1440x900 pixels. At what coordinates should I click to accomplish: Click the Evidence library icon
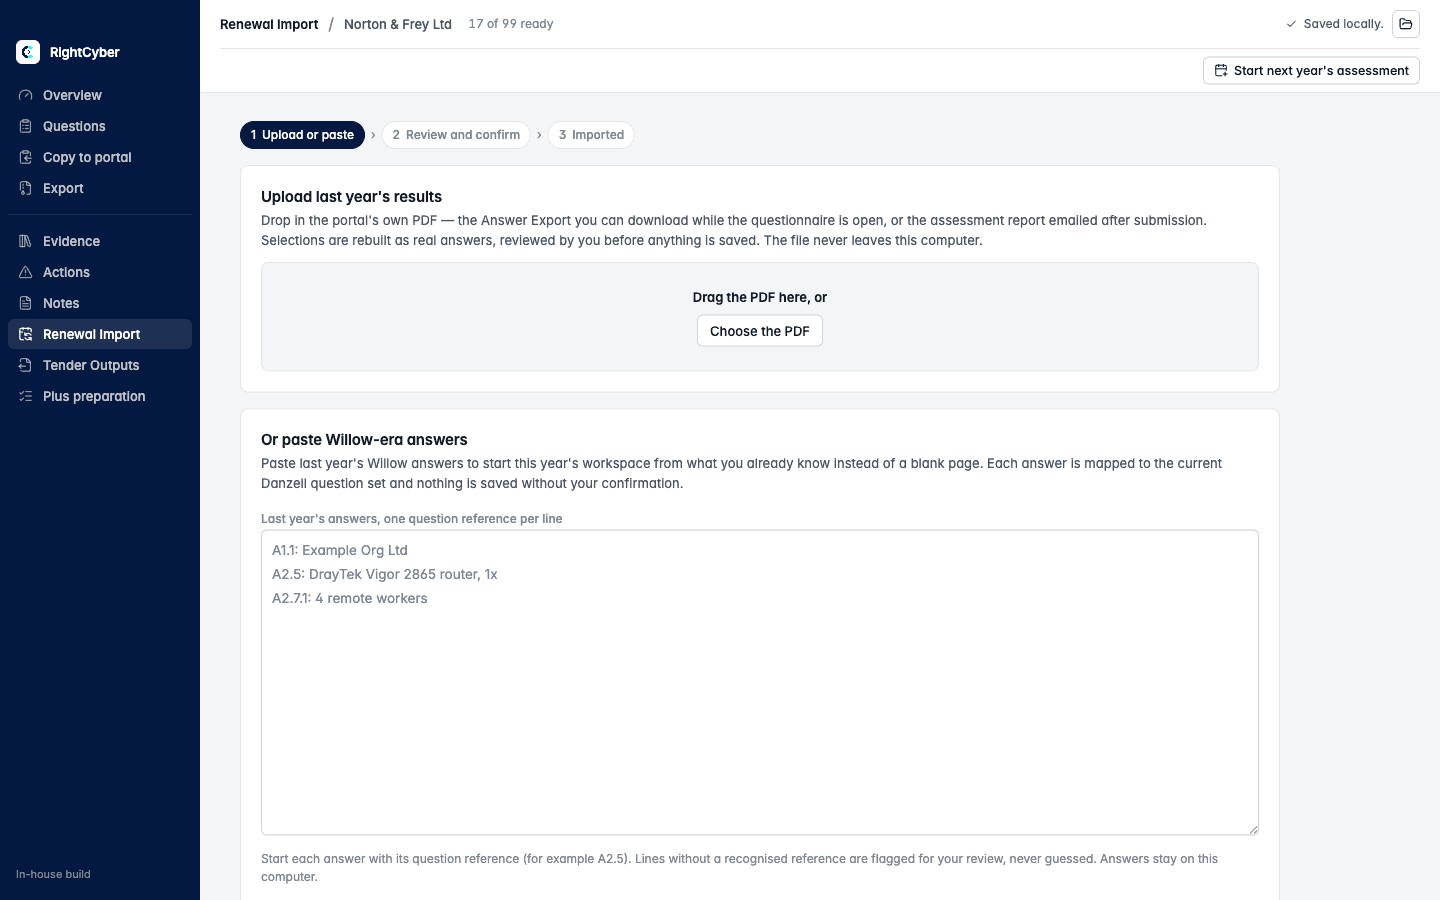(26, 241)
